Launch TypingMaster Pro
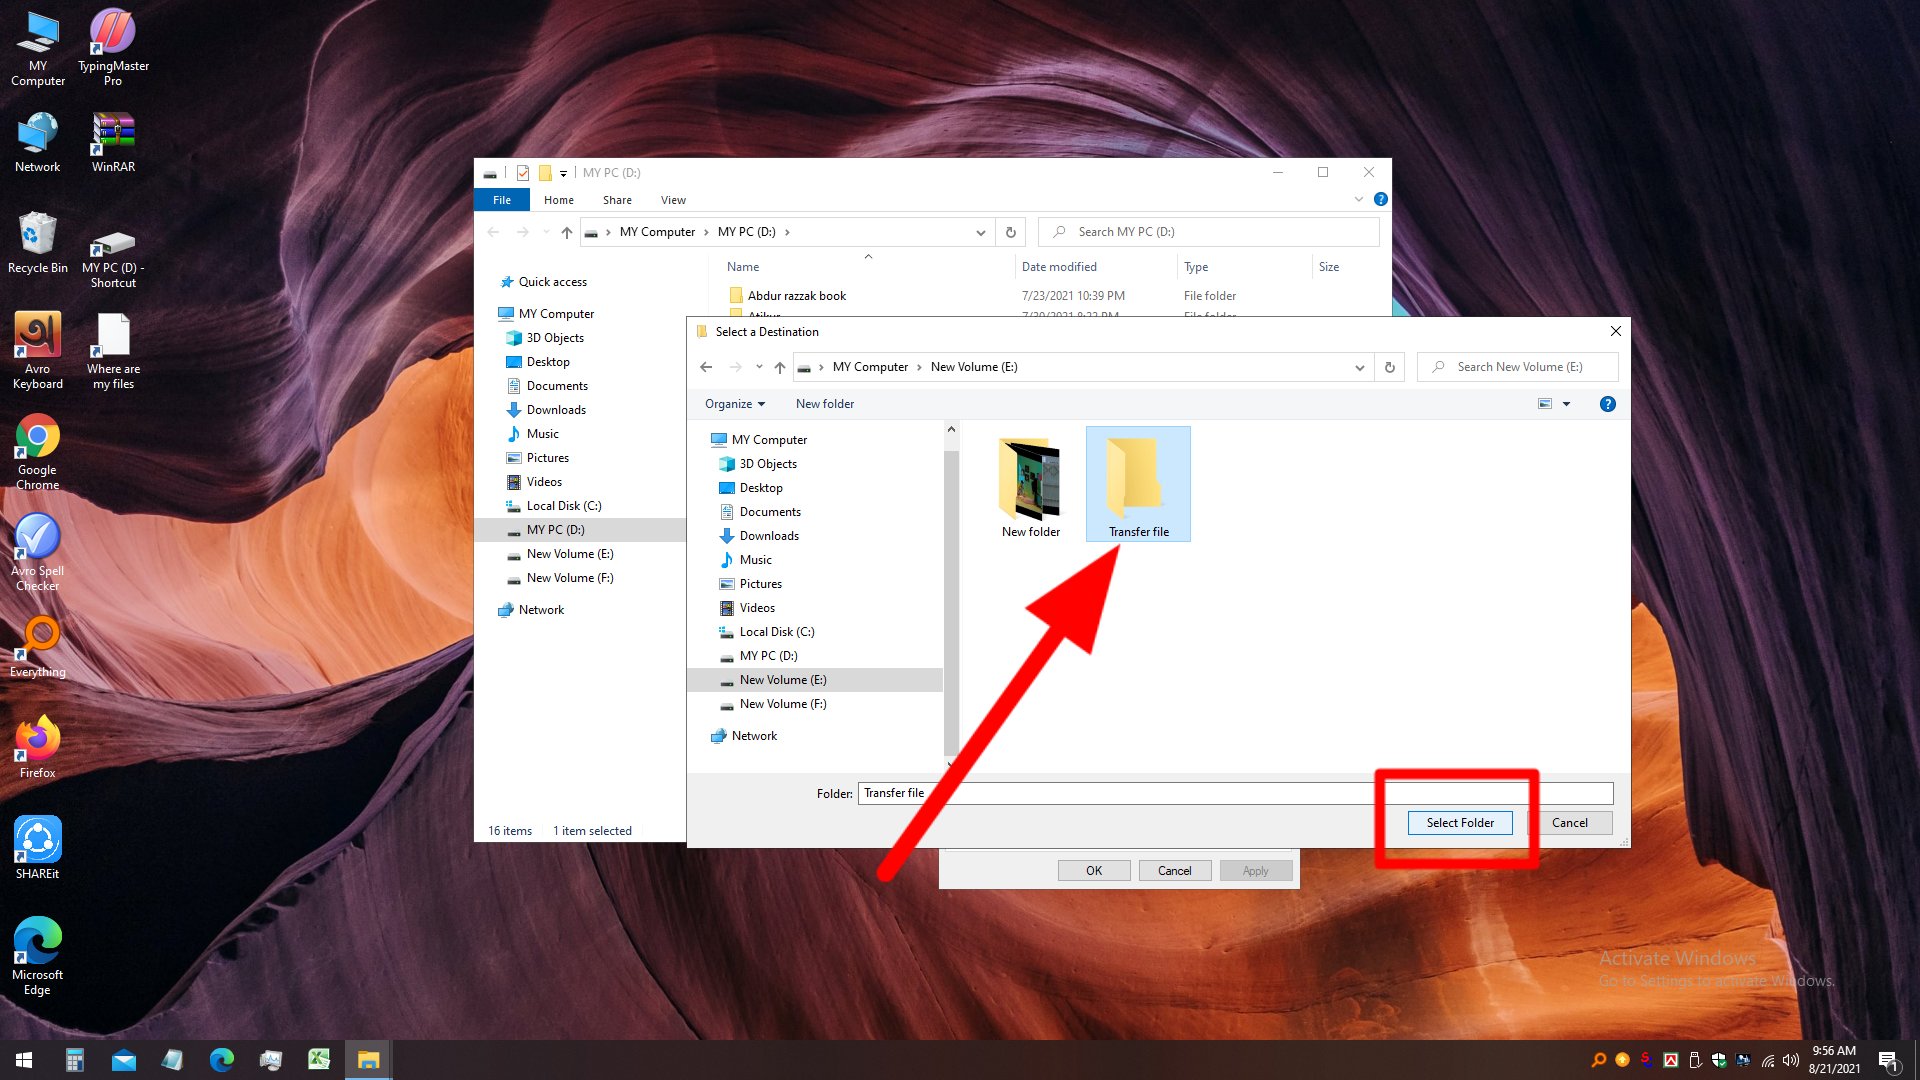The image size is (1920, 1080). pyautogui.click(x=111, y=33)
